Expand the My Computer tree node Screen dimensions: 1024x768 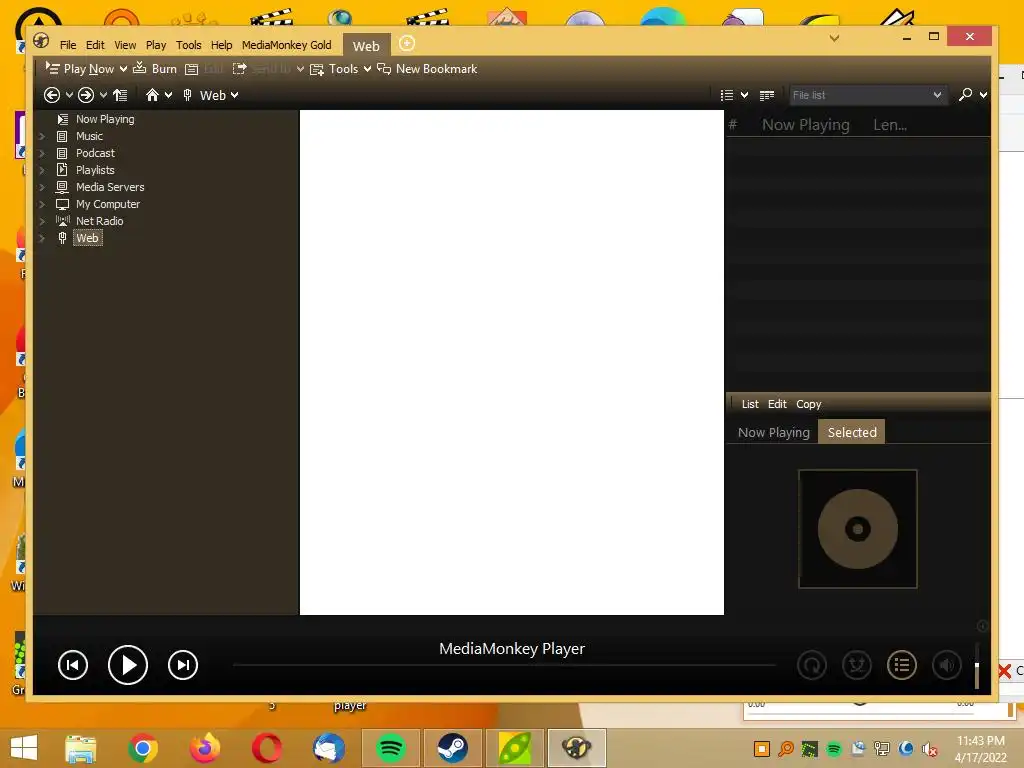[x=42, y=204]
